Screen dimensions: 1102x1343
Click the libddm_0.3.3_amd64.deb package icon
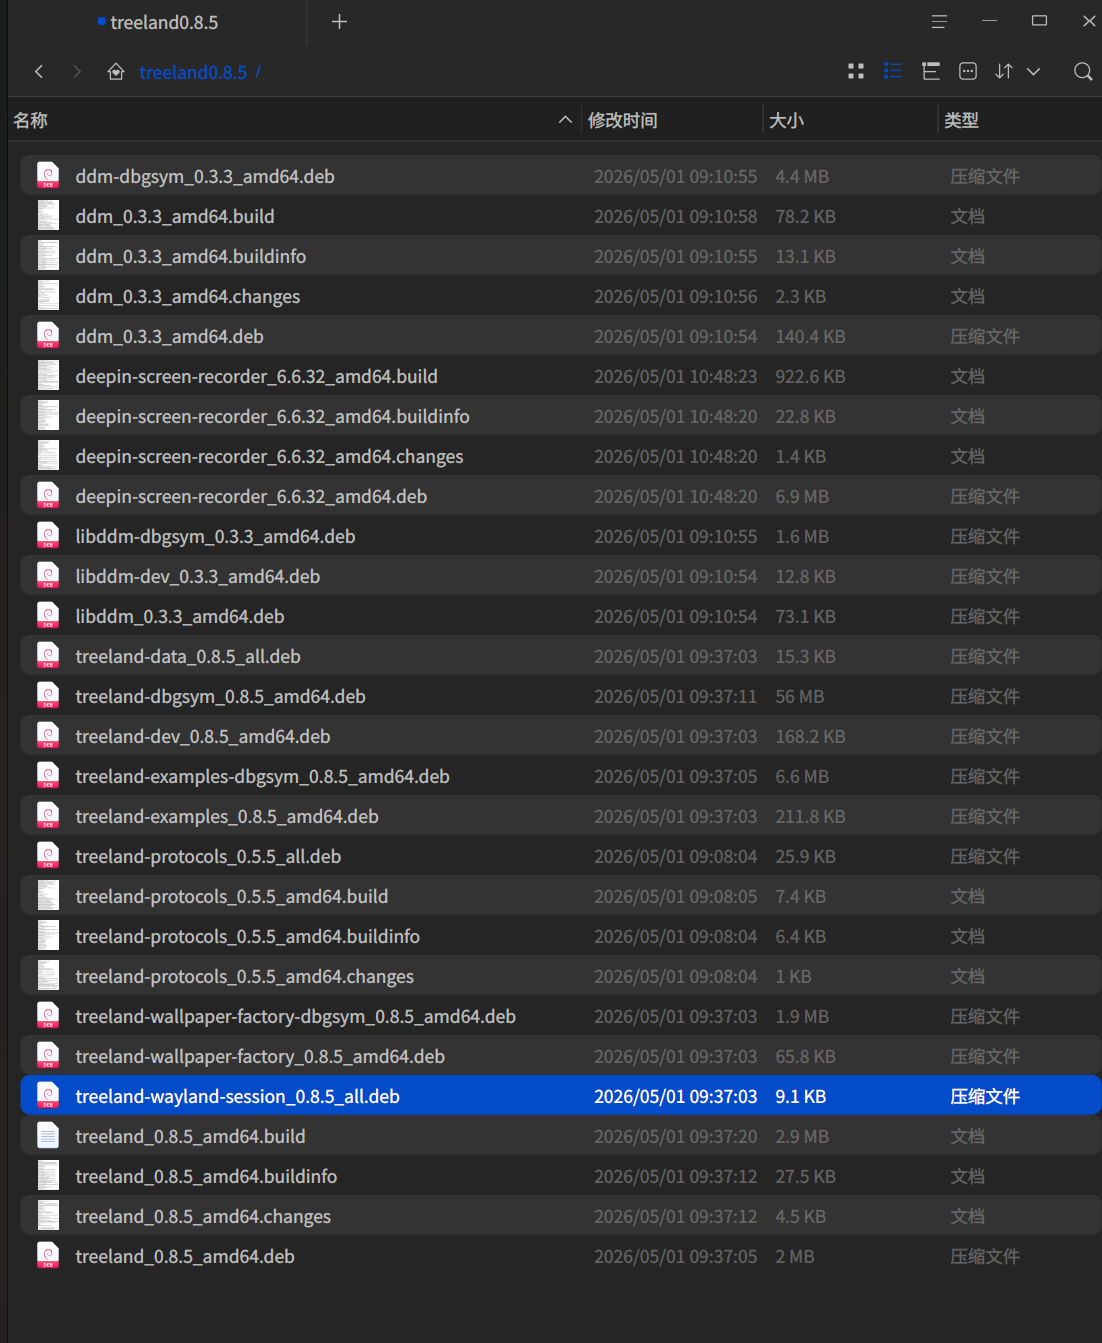(48, 615)
